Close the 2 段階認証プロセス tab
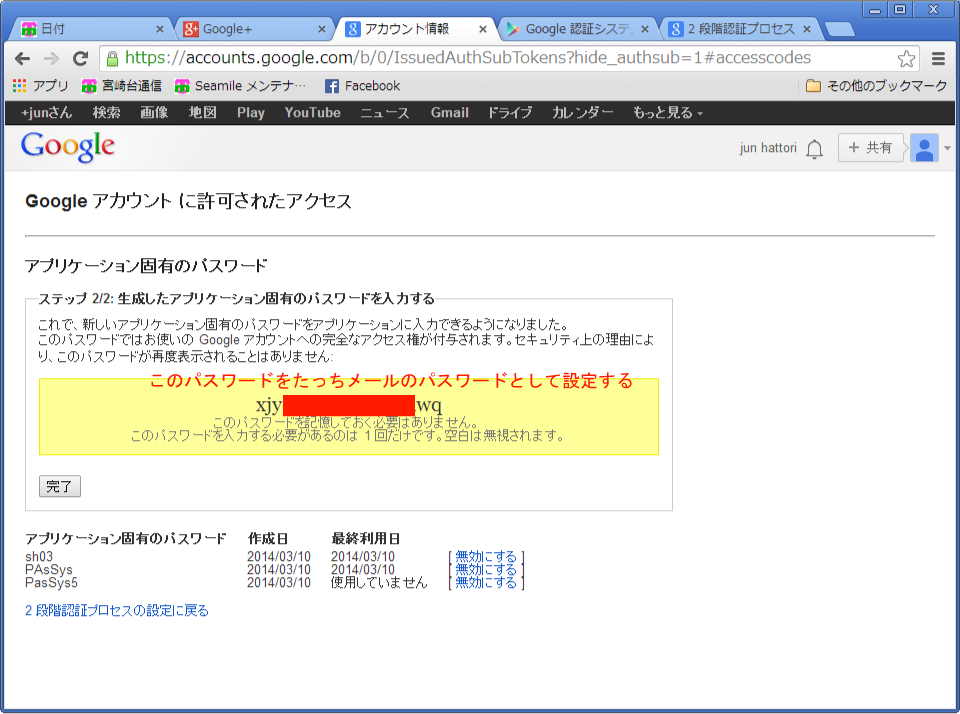The height and width of the screenshot is (714, 960). coord(807,29)
